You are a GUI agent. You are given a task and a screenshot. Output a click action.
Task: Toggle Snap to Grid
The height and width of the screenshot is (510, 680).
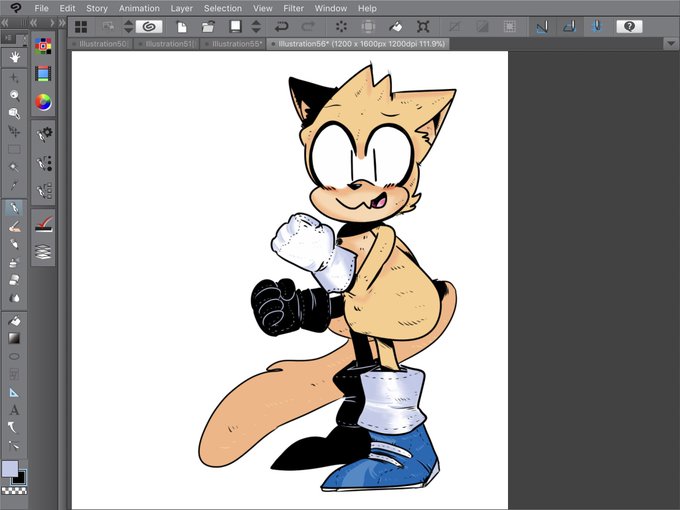click(597, 27)
